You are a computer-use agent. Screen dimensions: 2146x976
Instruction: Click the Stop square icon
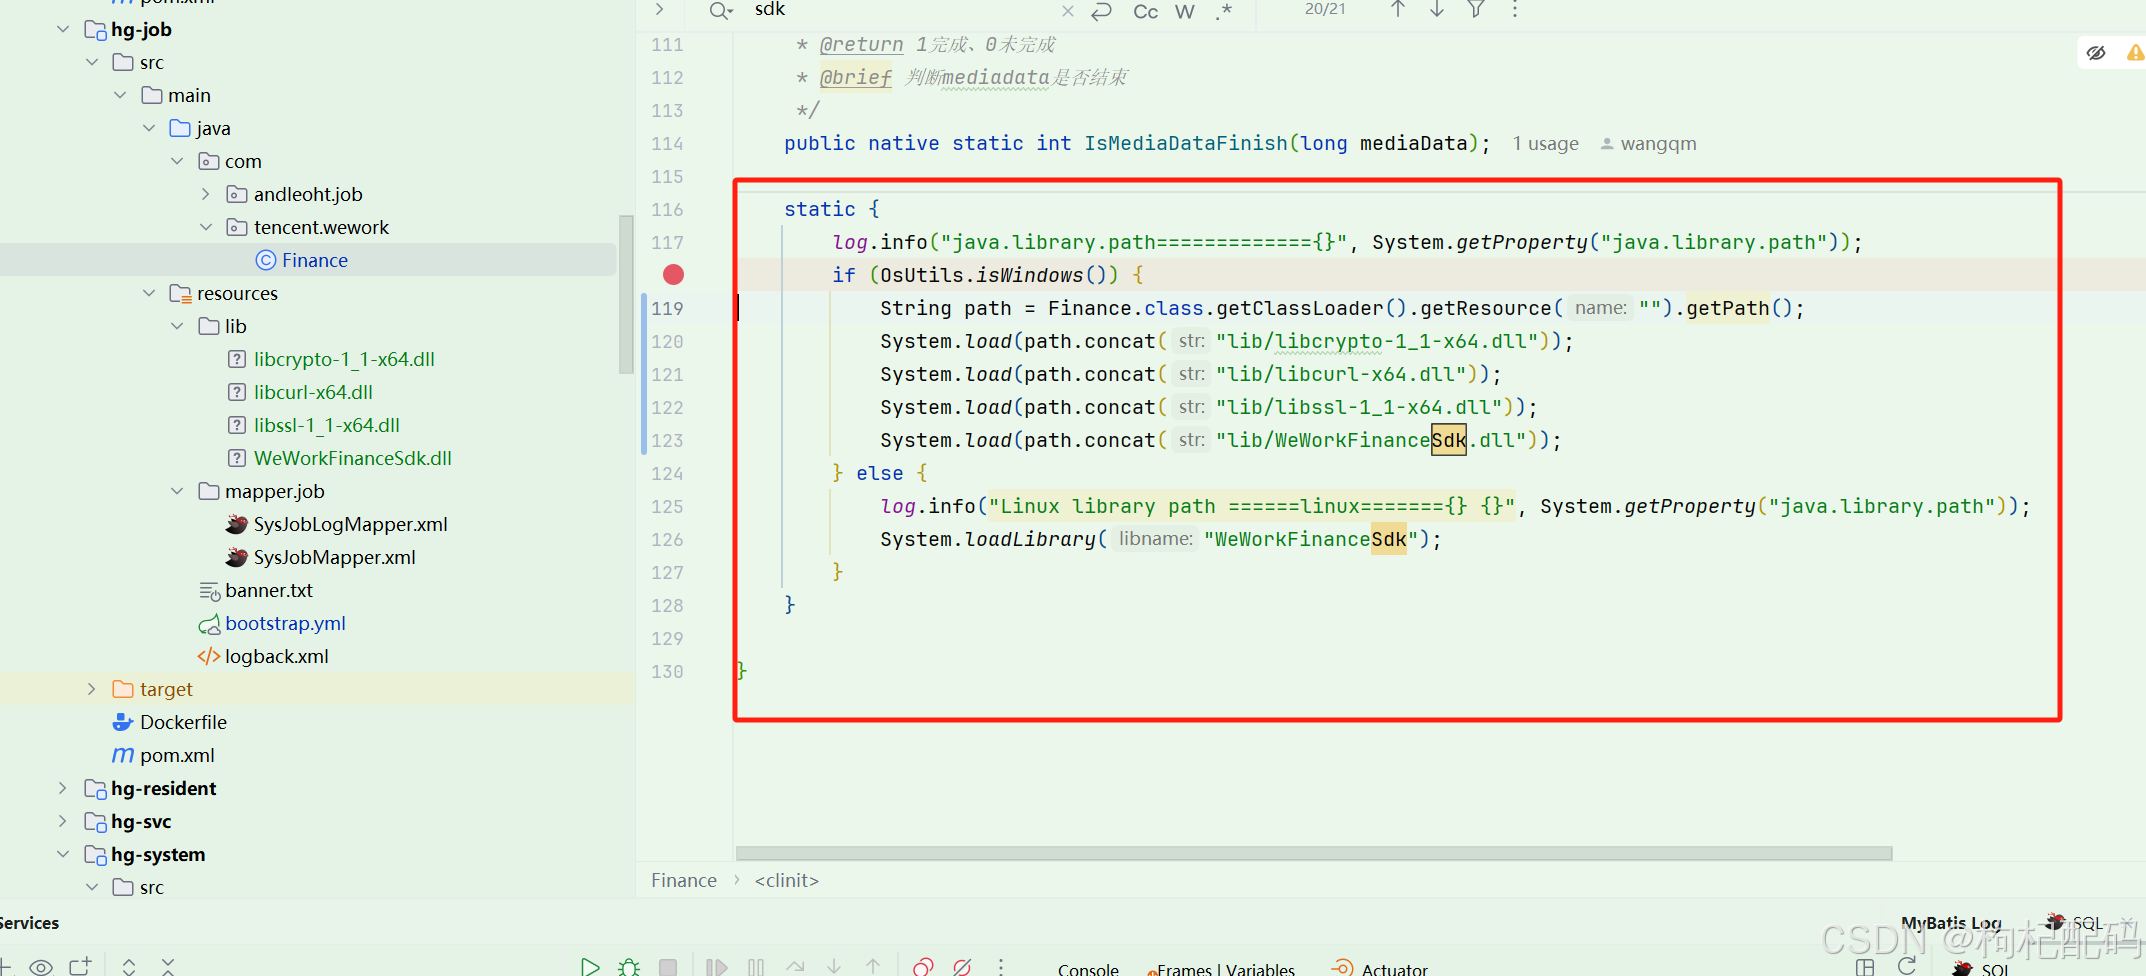point(668,966)
